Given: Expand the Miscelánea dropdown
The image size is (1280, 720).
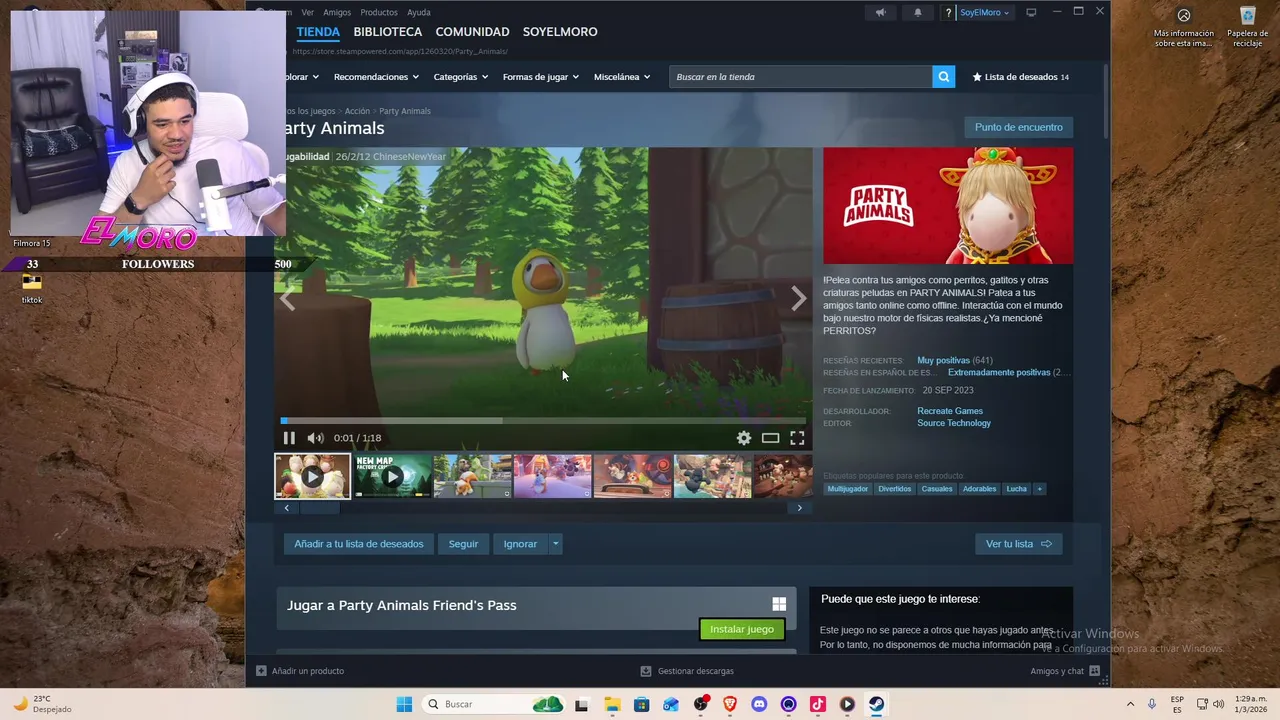Looking at the screenshot, I should 622,77.
